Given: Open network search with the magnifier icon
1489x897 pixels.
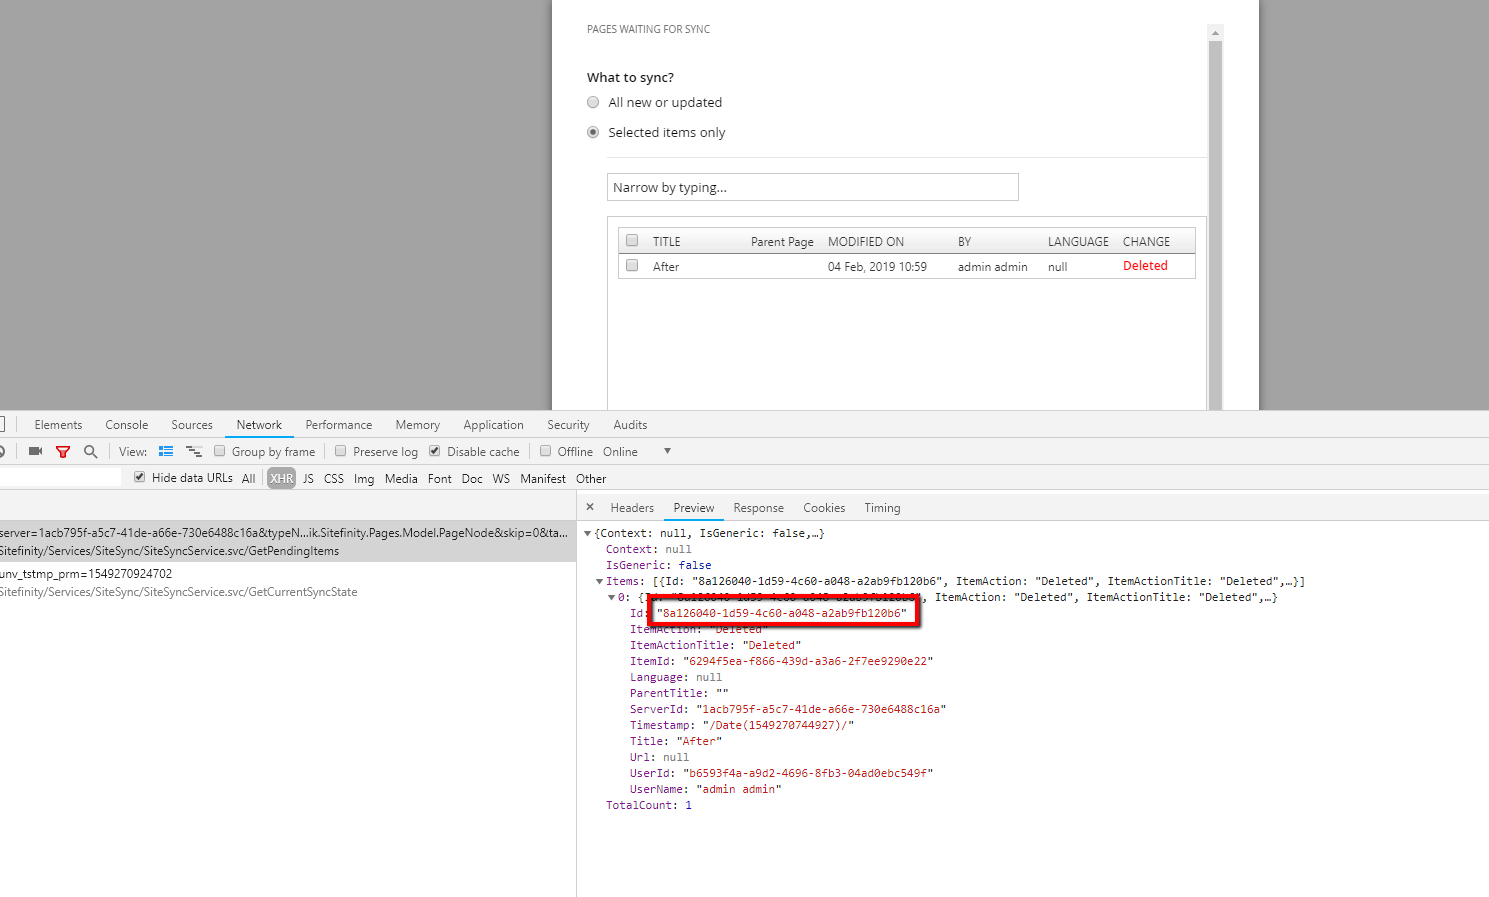Looking at the screenshot, I should coord(91,452).
